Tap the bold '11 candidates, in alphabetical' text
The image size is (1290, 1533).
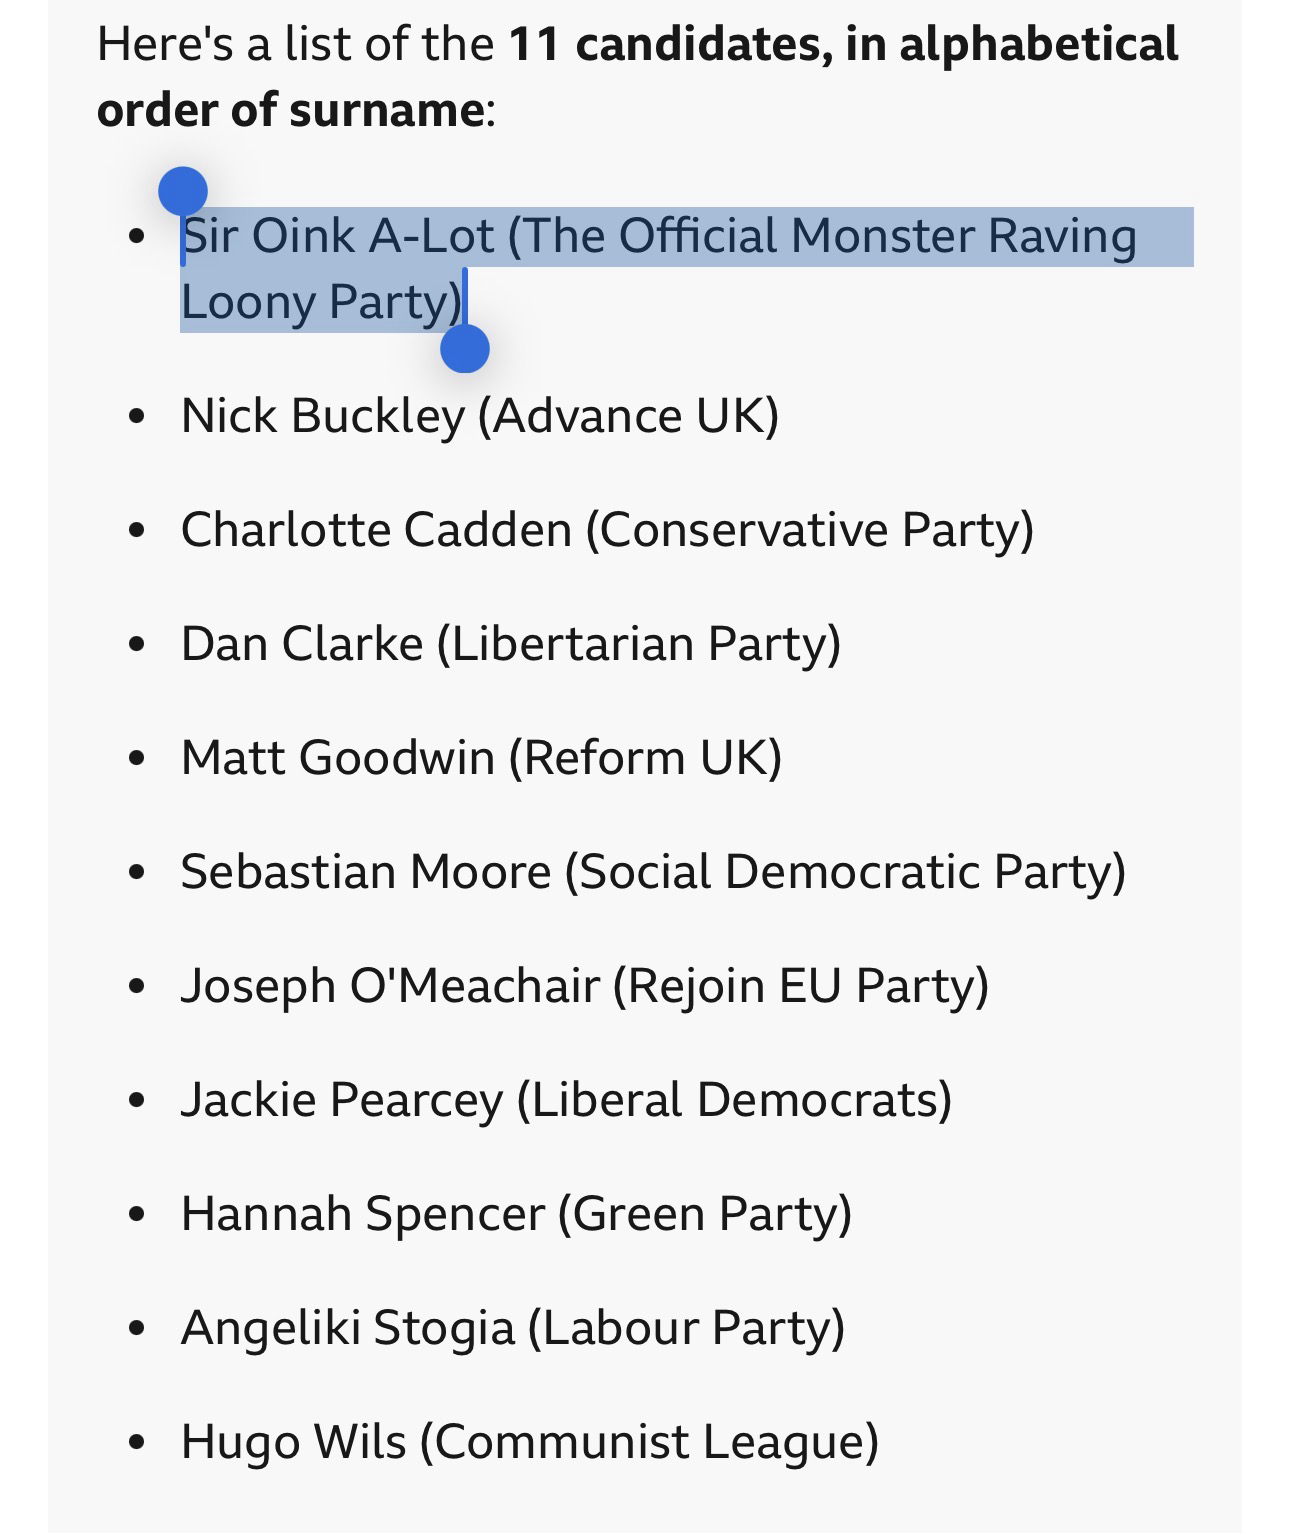843,45
